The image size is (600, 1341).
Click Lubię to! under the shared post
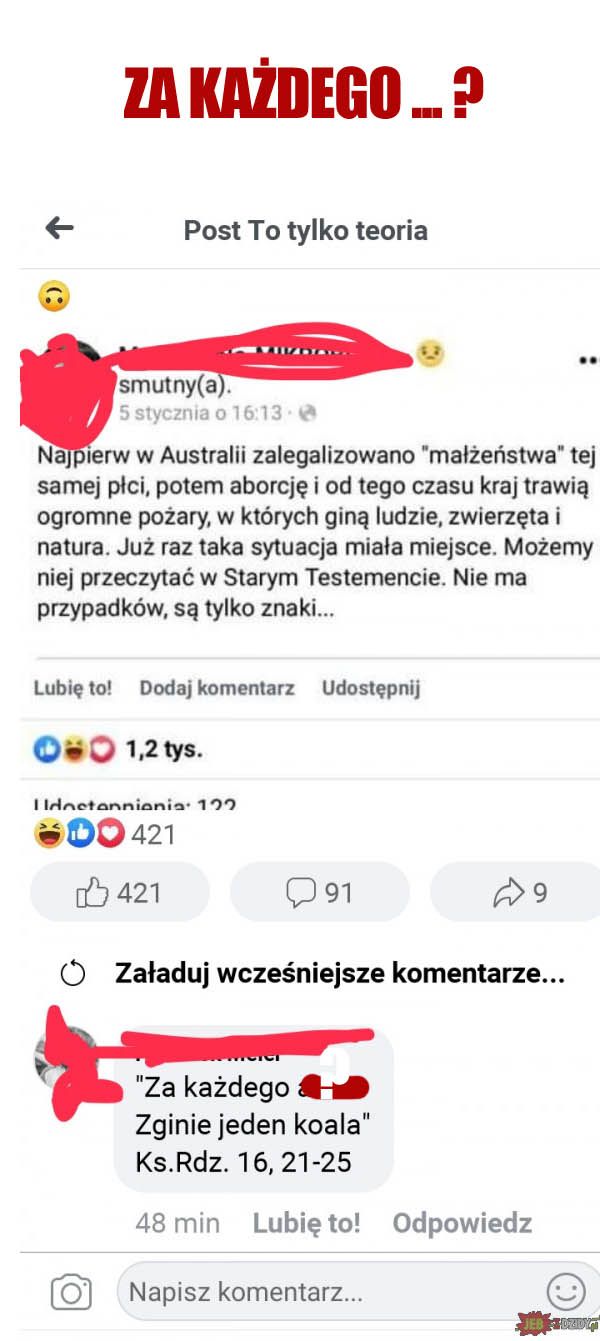73,688
